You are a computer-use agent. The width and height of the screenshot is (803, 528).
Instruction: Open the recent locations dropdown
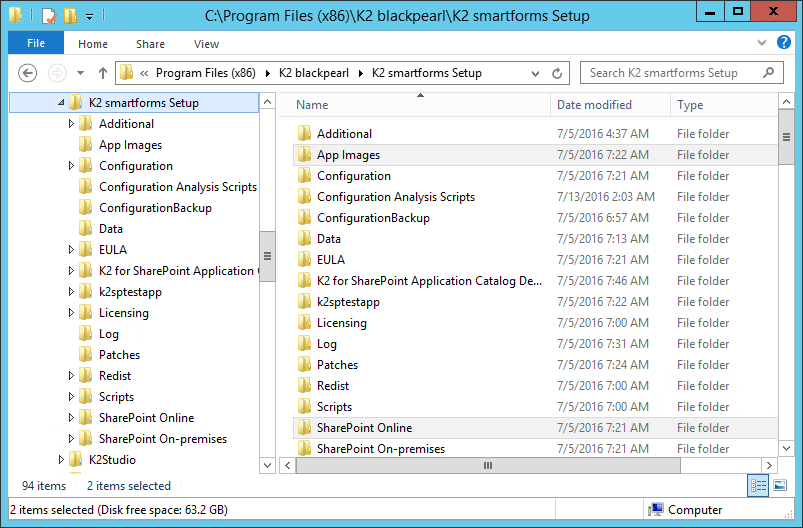click(80, 73)
